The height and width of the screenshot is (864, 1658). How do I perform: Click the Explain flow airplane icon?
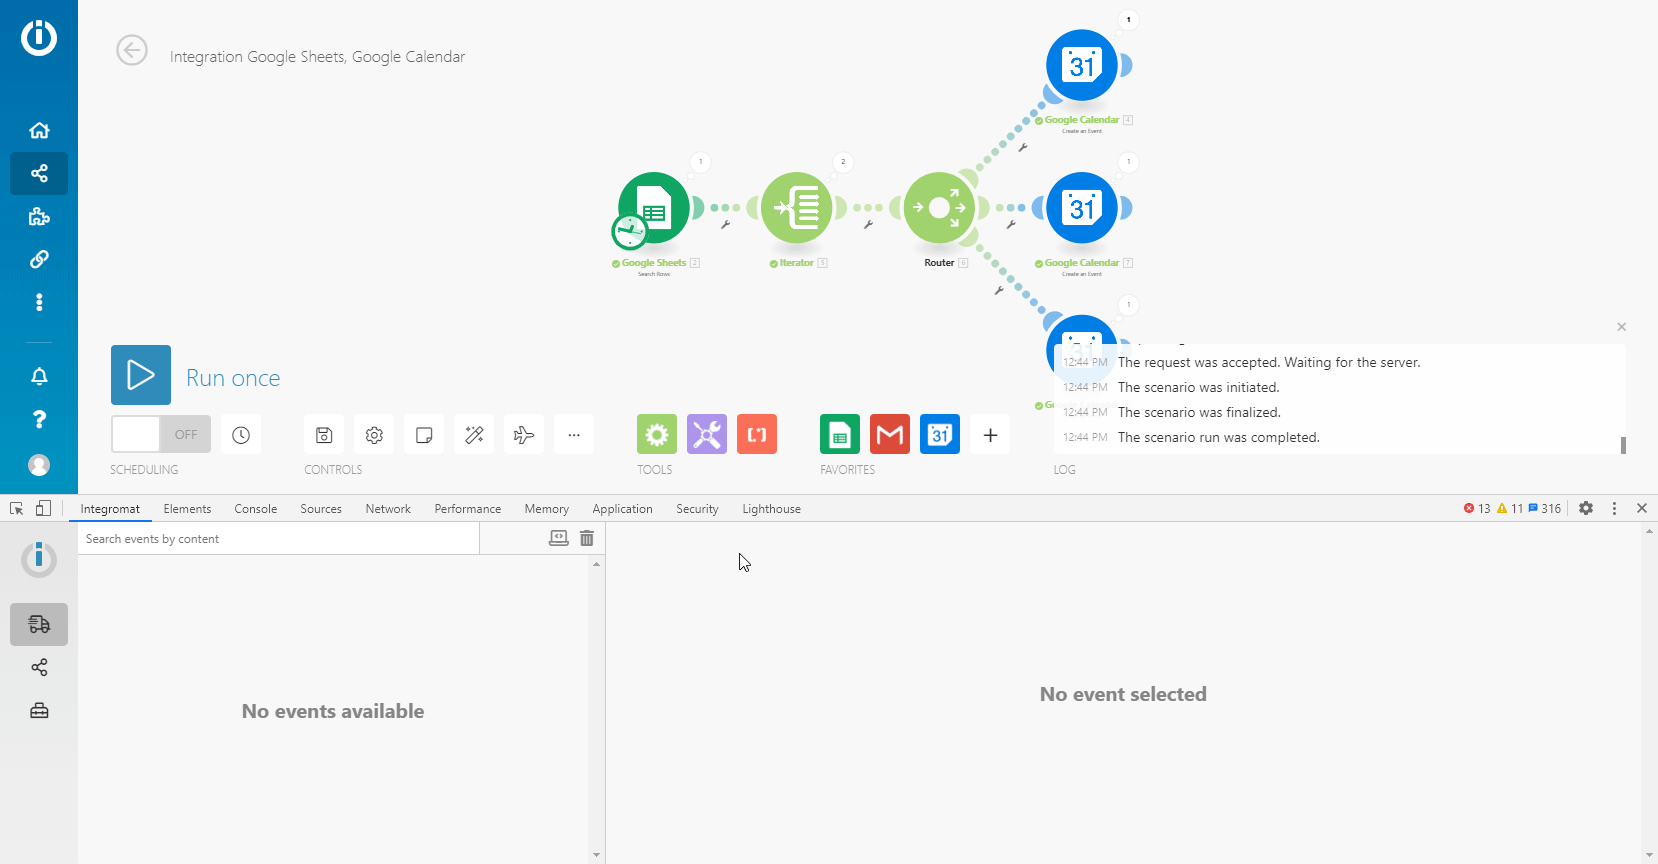524,435
